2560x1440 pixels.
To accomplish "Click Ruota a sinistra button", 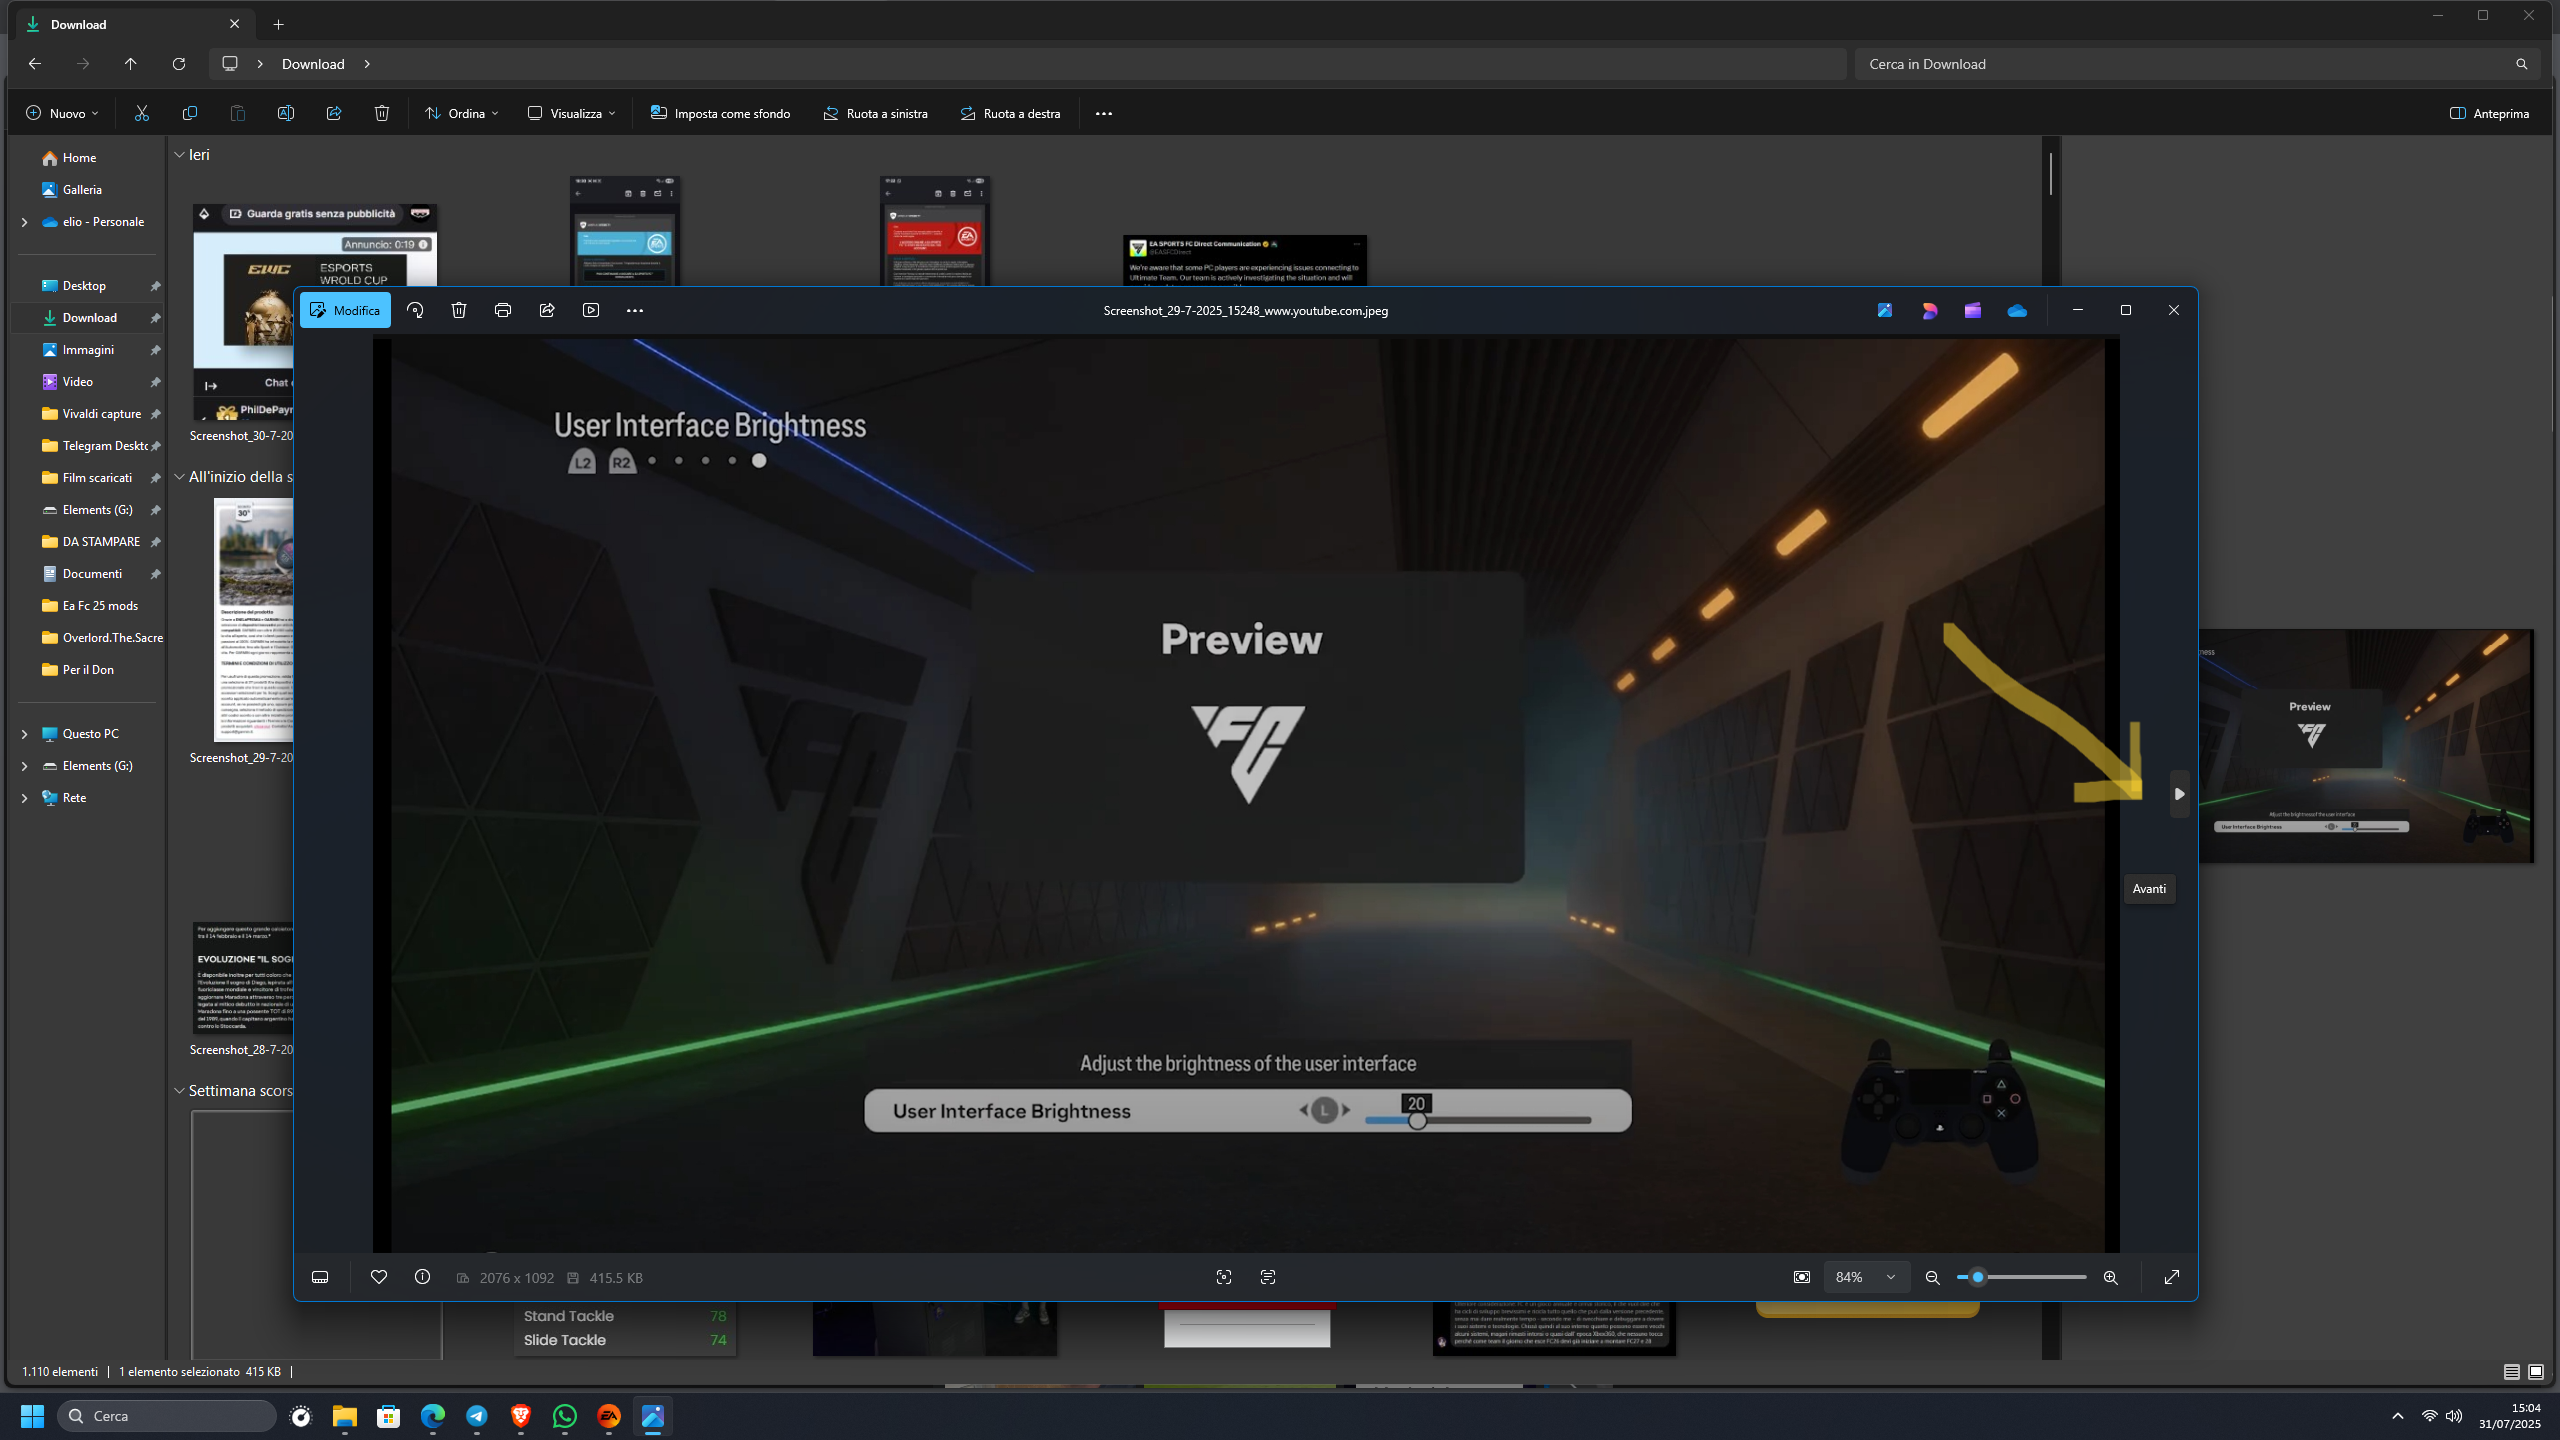I will 875,113.
